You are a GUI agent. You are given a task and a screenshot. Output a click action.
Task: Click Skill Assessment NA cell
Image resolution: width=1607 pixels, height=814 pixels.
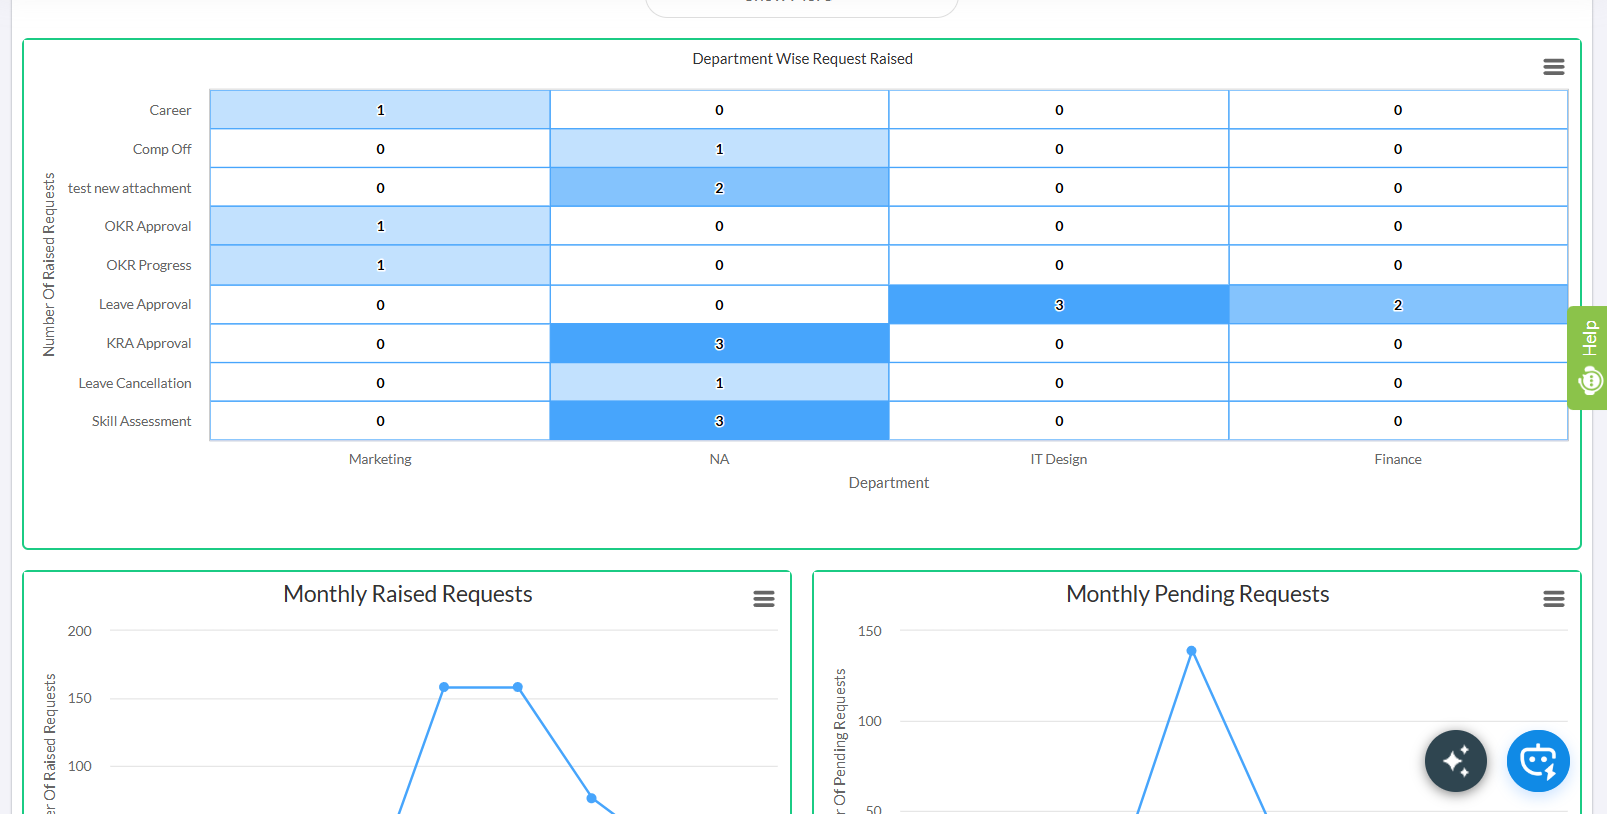click(x=719, y=421)
